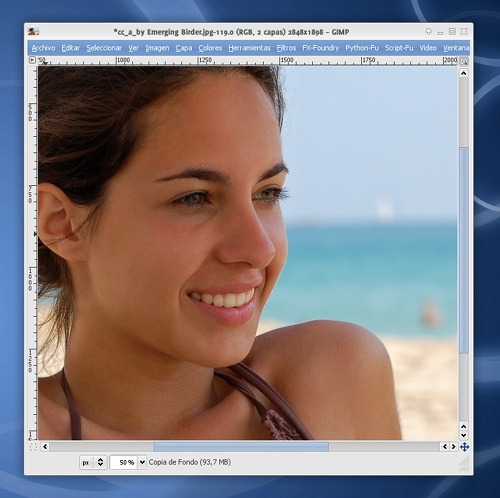
Task: Open the Ver menu
Action: [133, 48]
